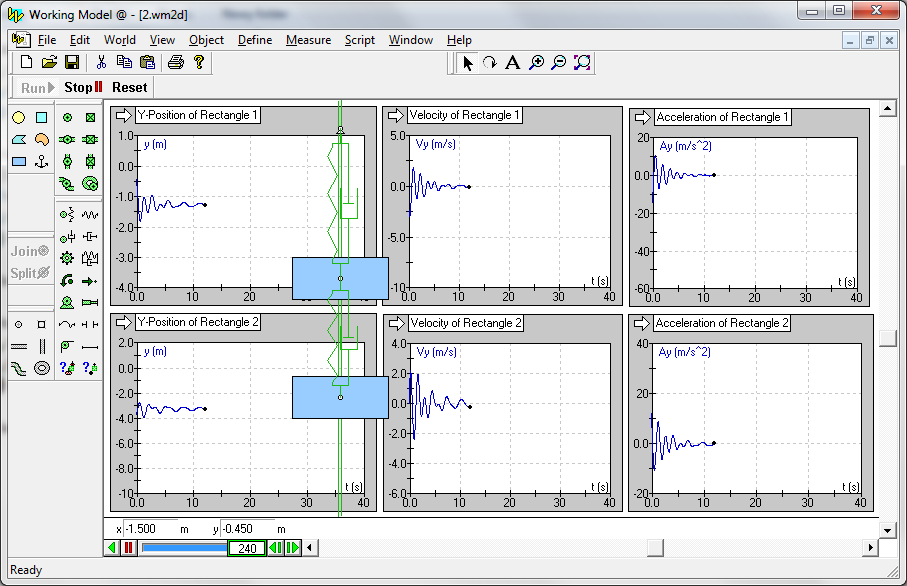This screenshot has width=907, height=586.
Task: Open the Object menu
Action: 206,40
